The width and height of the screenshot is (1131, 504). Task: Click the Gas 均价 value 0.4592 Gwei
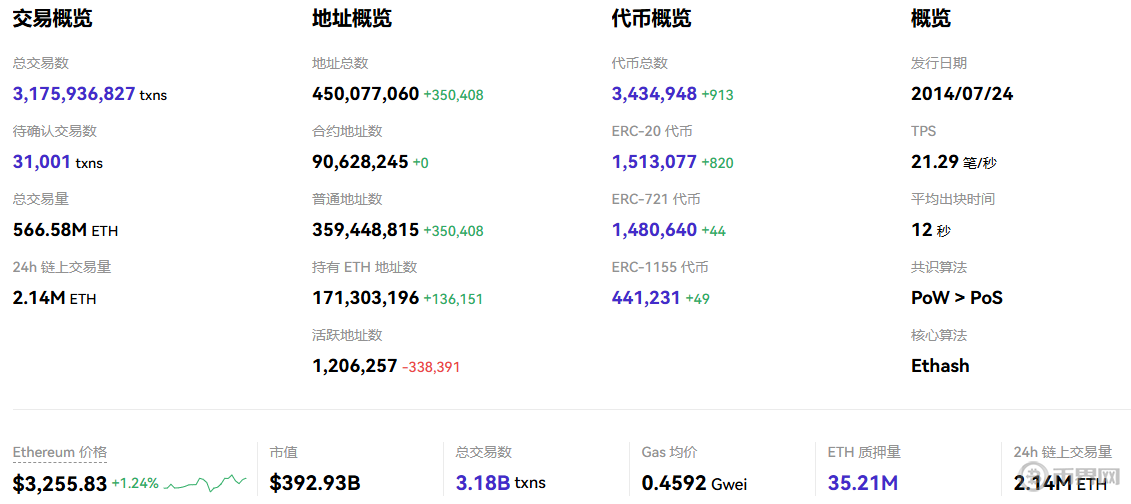pos(694,483)
